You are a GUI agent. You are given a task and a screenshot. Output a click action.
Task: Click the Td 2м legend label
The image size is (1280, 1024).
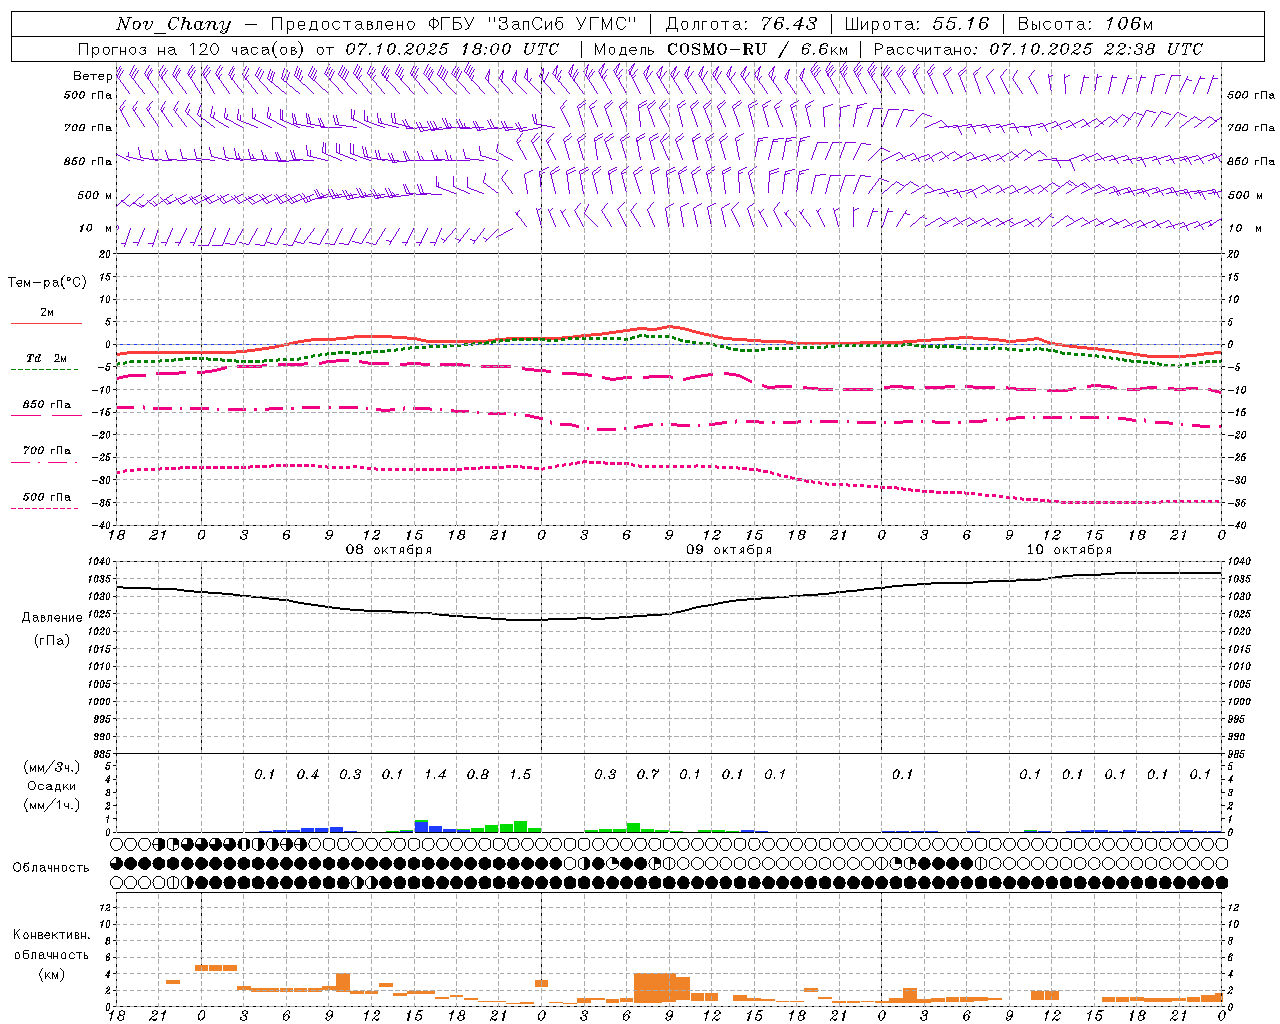[47, 358]
